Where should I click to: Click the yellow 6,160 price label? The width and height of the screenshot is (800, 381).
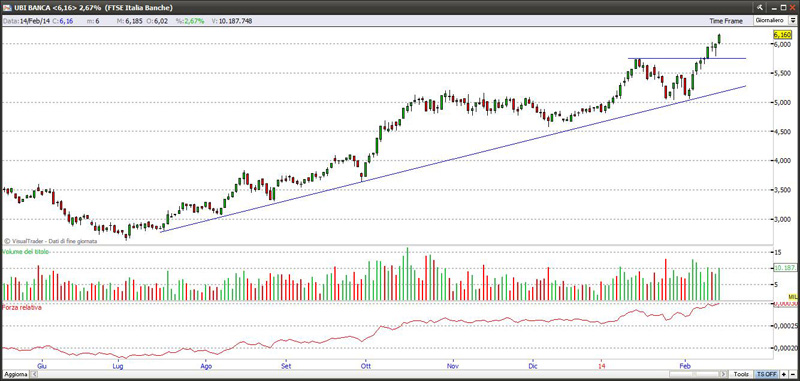coord(782,35)
